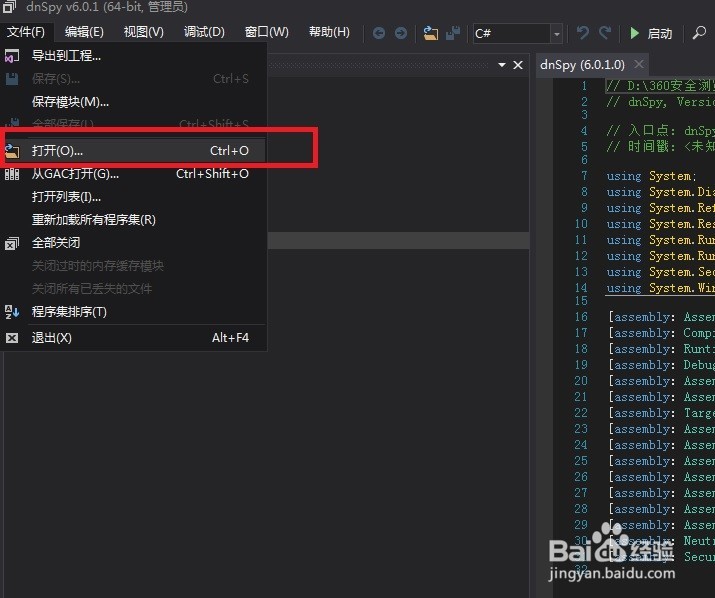Click the open file toolbar icon

(x=430, y=33)
